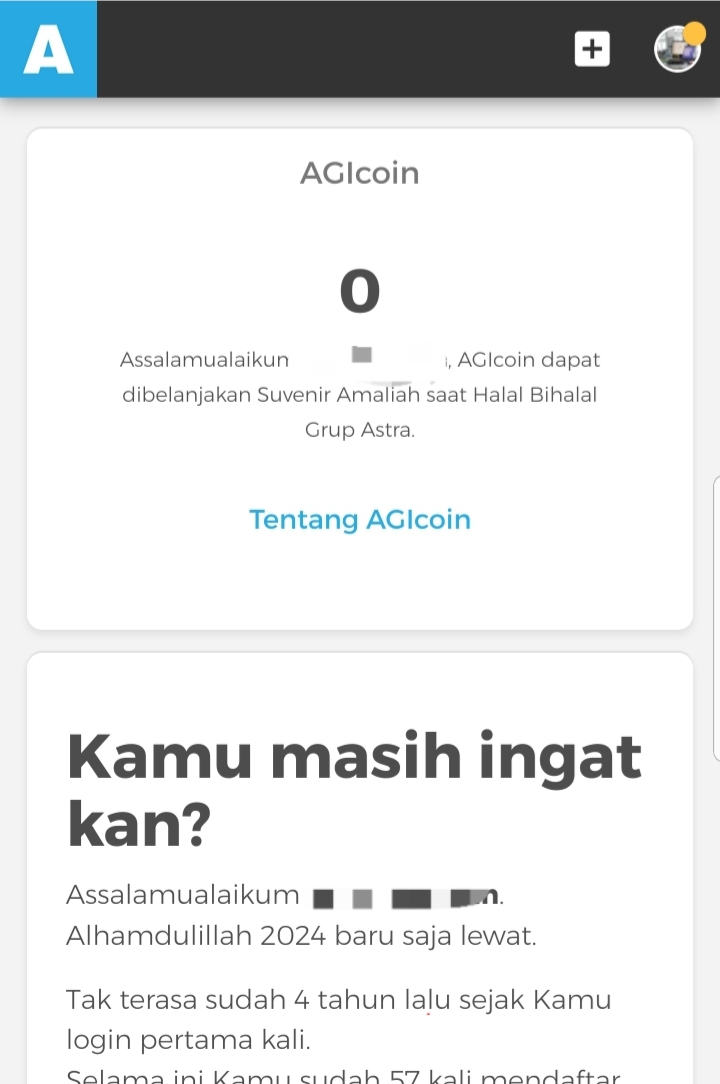Image resolution: width=720 pixels, height=1084 pixels.
Task: Click the orange notification dot on avatar
Action: pyautogui.click(x=694, y=33)
